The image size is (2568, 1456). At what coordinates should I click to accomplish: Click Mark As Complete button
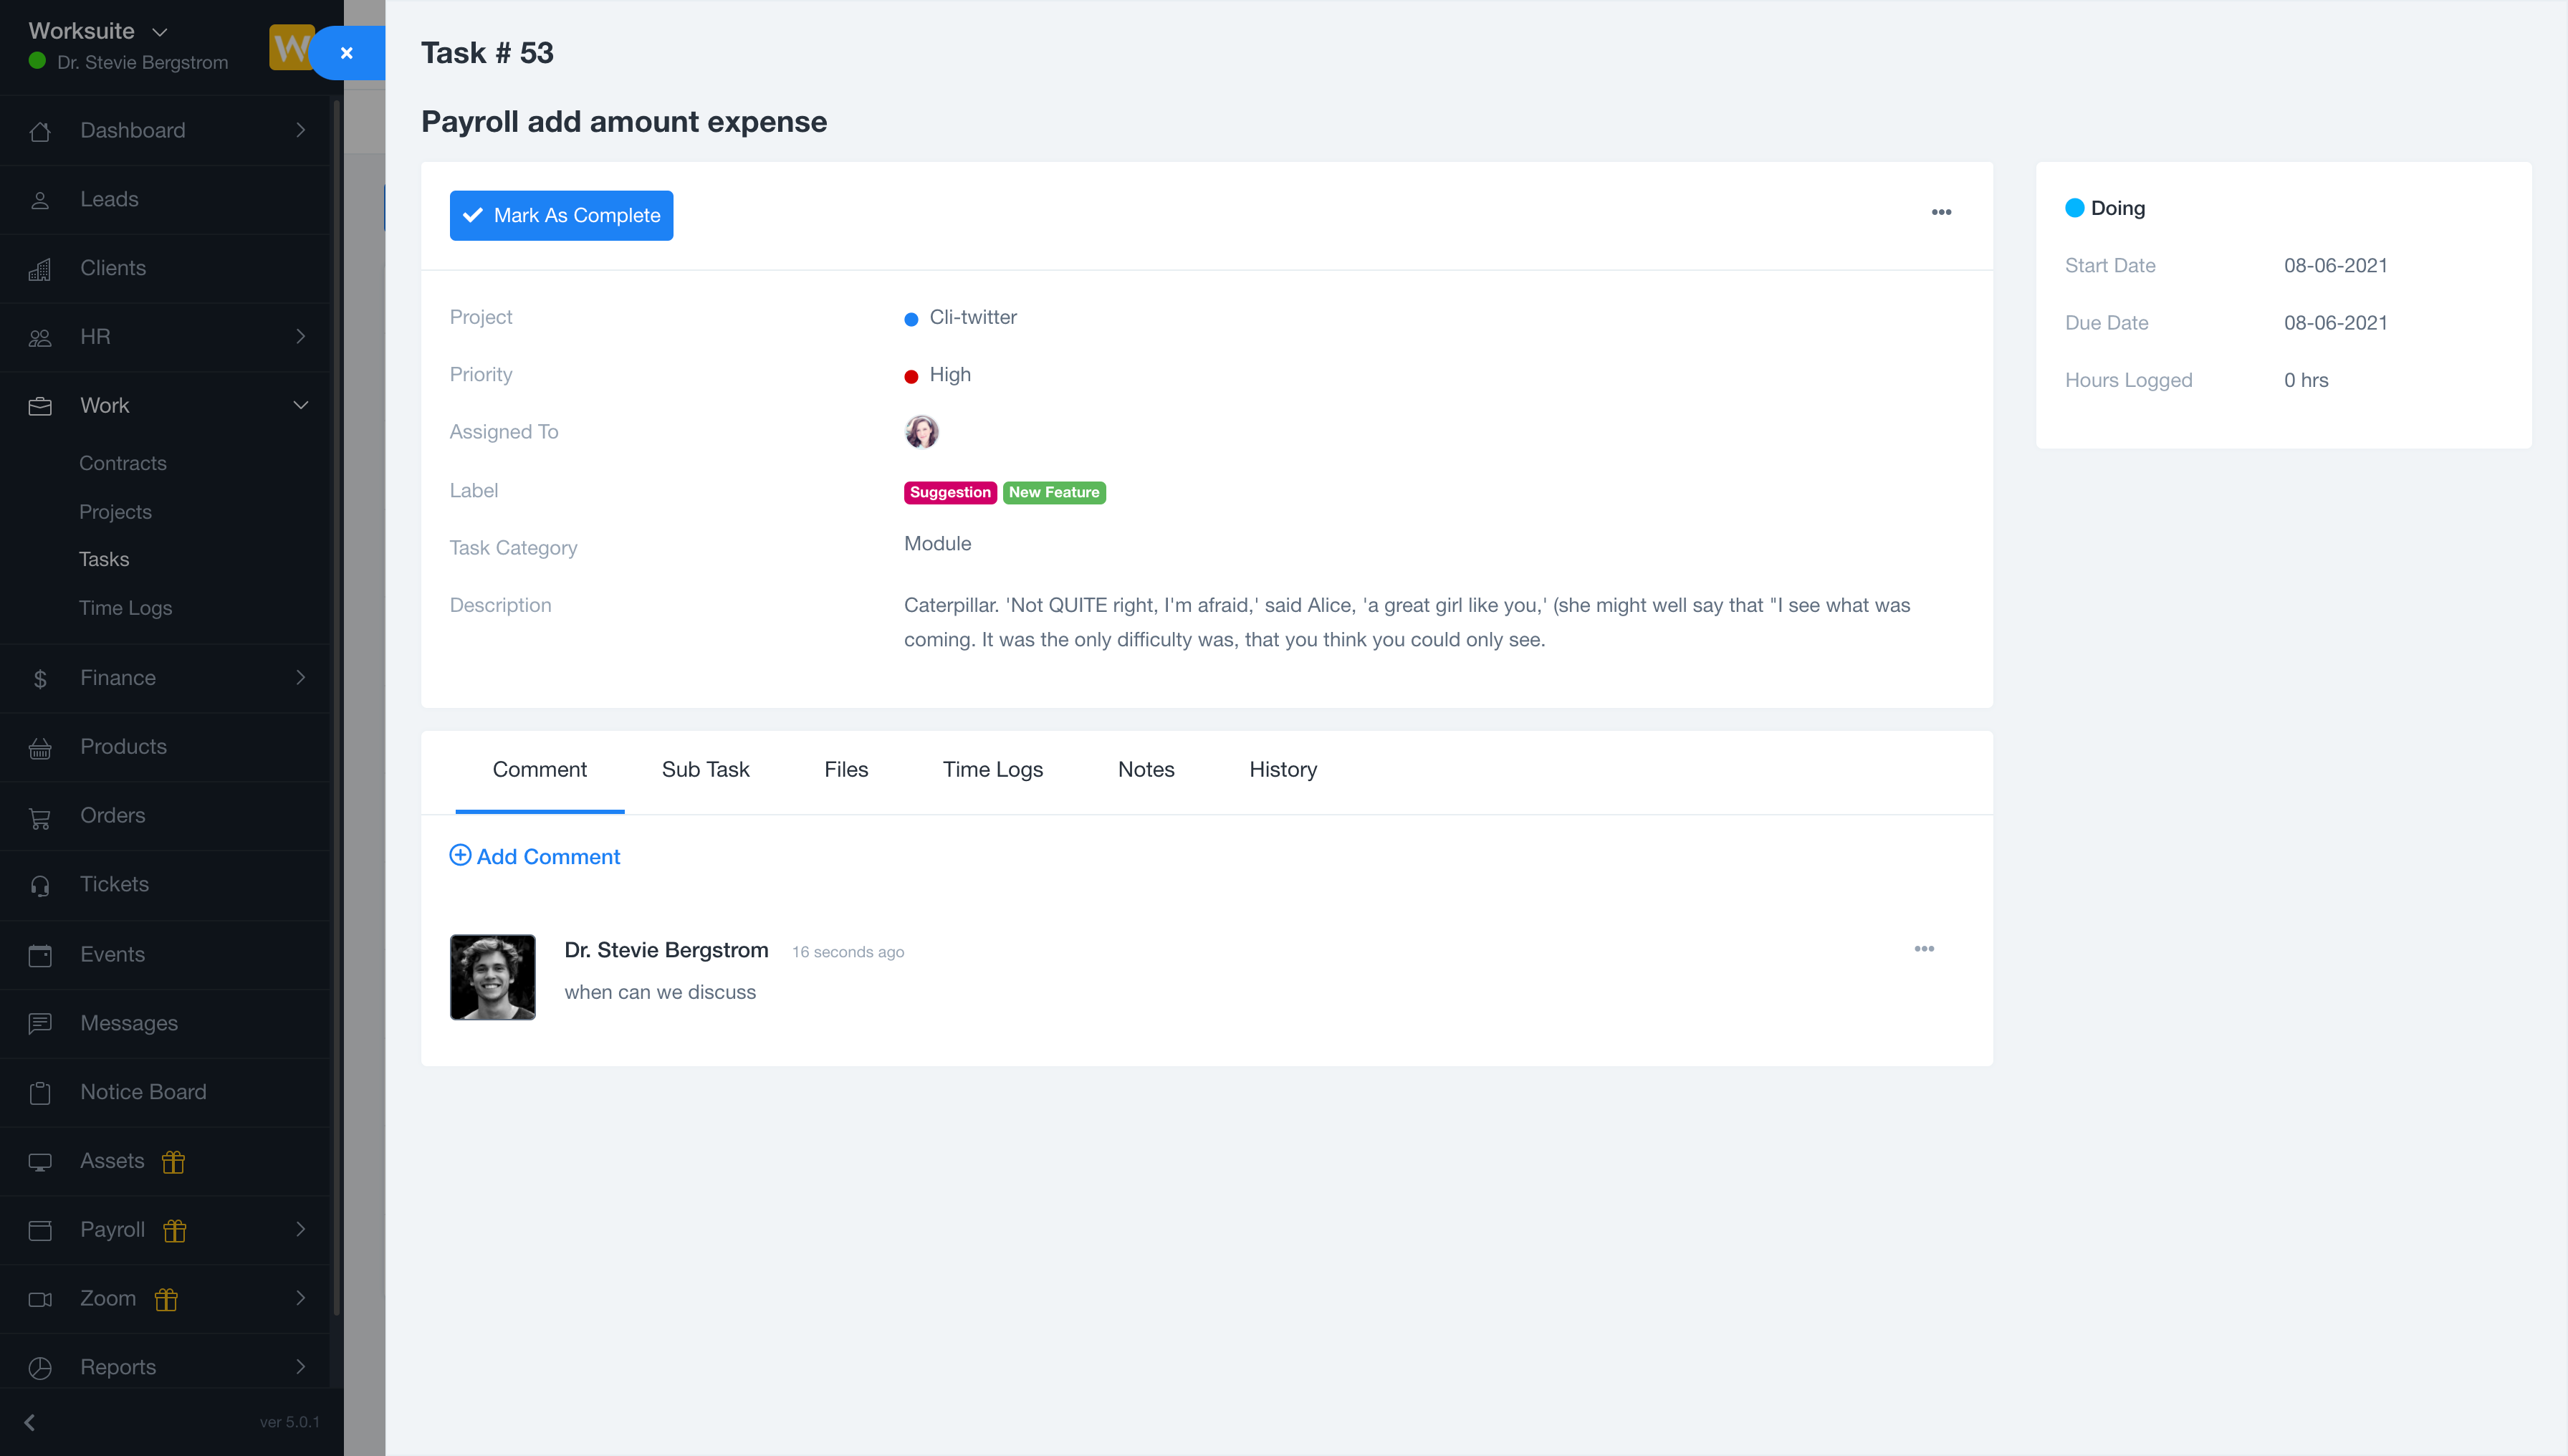(561, 216)
